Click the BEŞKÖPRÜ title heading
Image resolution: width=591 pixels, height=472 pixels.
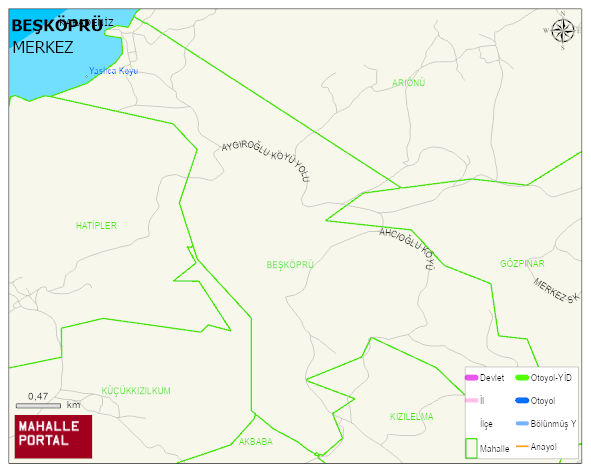tap(57, 26)
